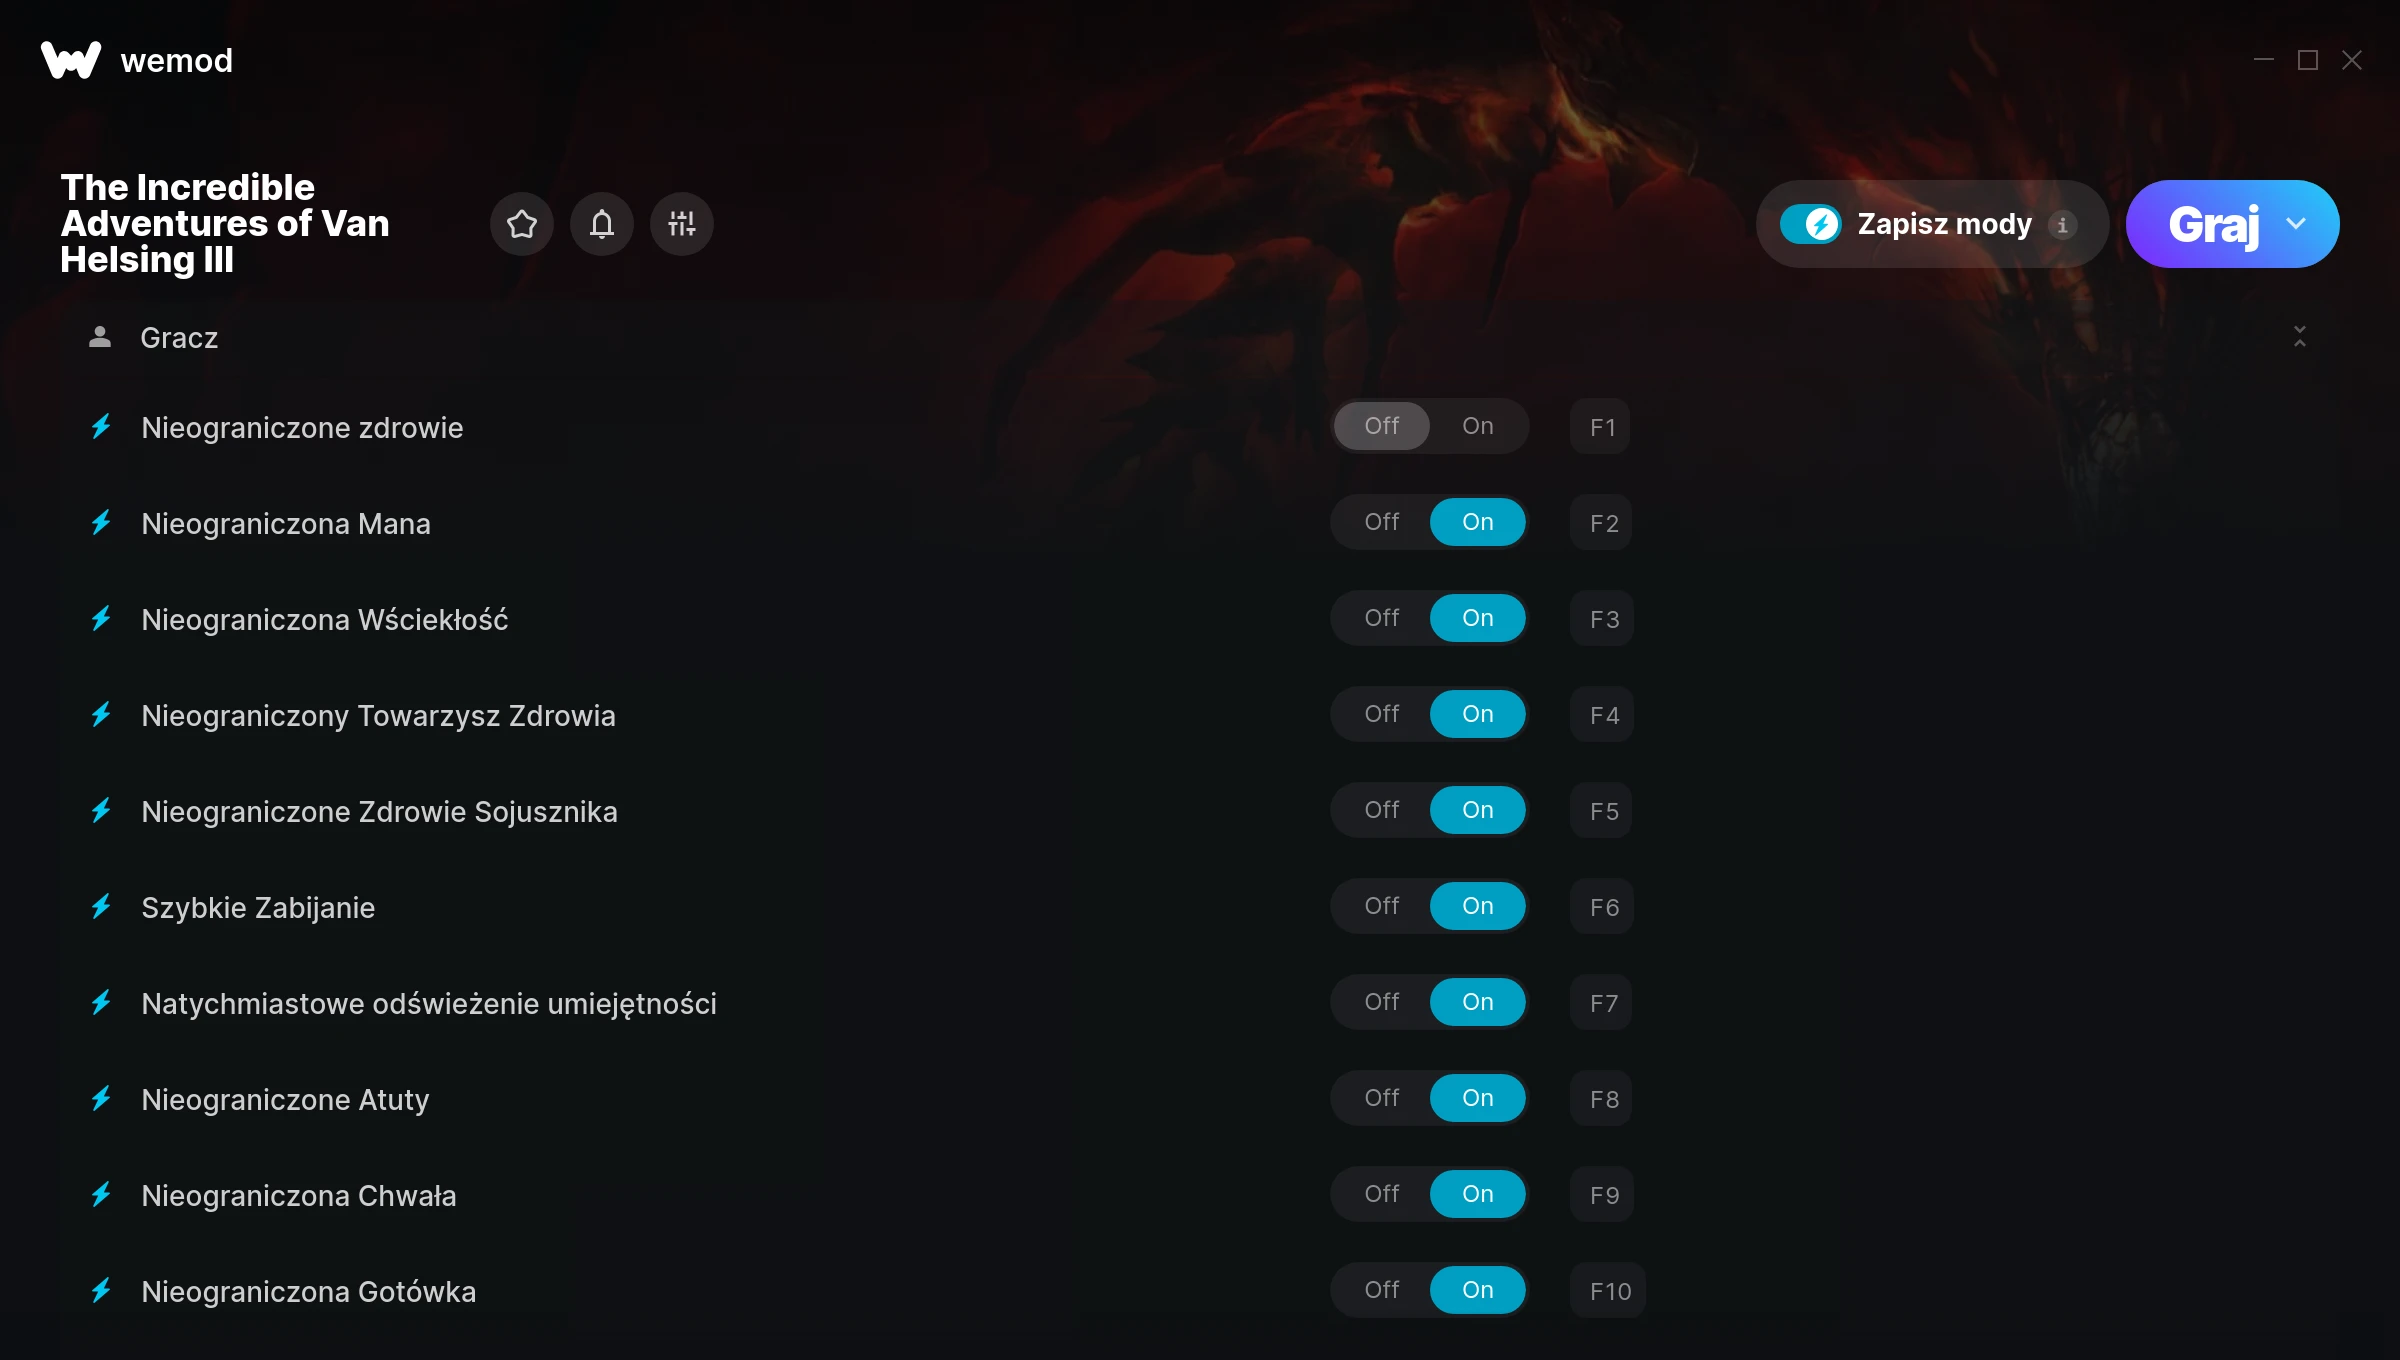
Task: Click the info icon beside Zapisz mody
Action: pyautogui.click(x=2062, y=225)
